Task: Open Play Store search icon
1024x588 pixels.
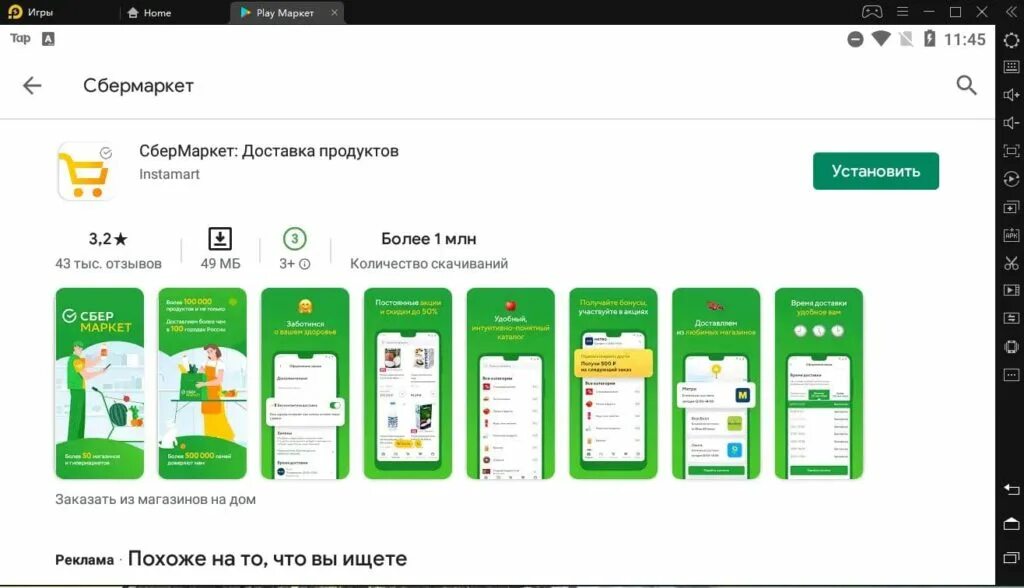Action: click(x=966, y=85)
